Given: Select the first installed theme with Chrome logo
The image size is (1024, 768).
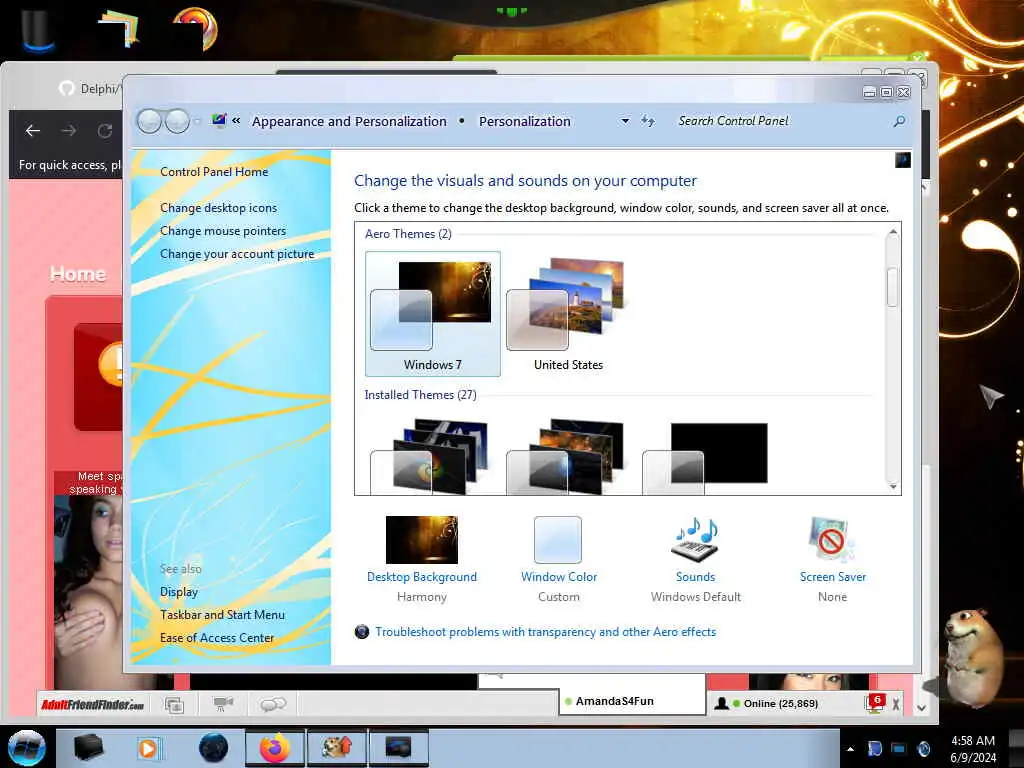Looking at the screenshot, I should (x=431, y=457).
